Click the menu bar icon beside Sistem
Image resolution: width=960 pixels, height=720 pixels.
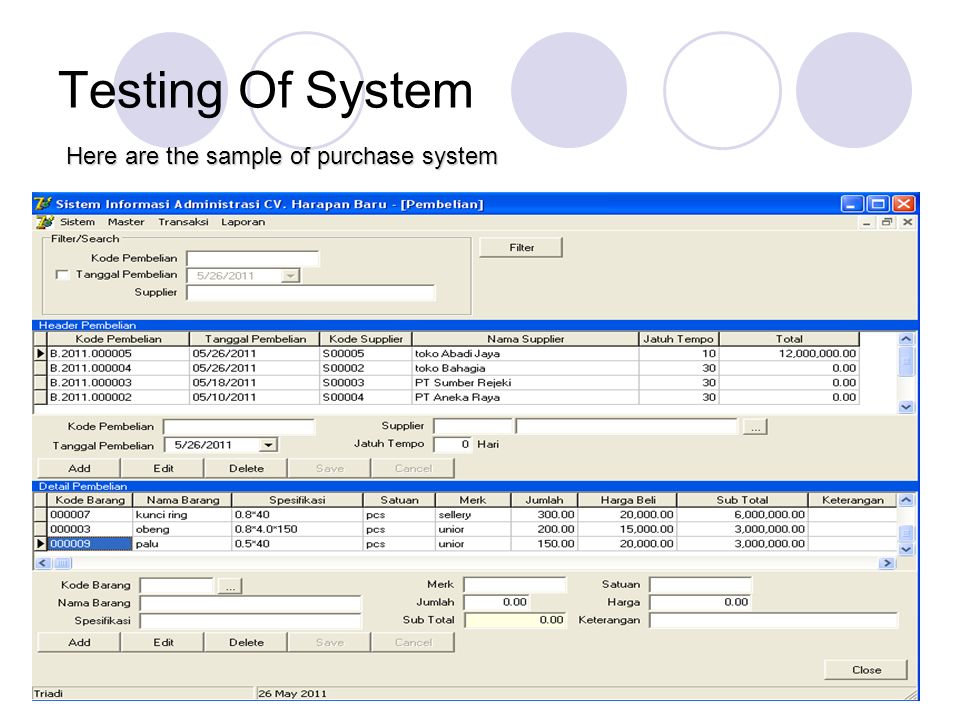coord(44,222)
